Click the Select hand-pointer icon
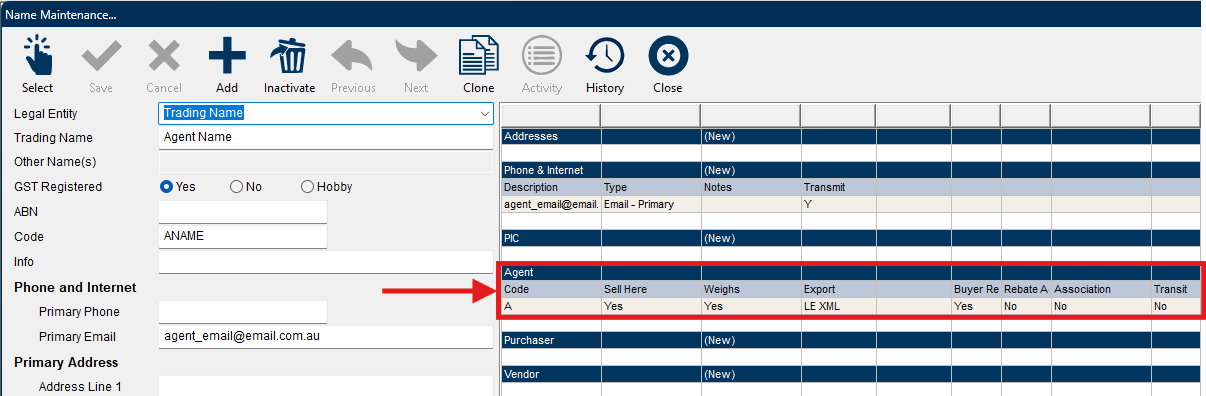 coord(37,55)
